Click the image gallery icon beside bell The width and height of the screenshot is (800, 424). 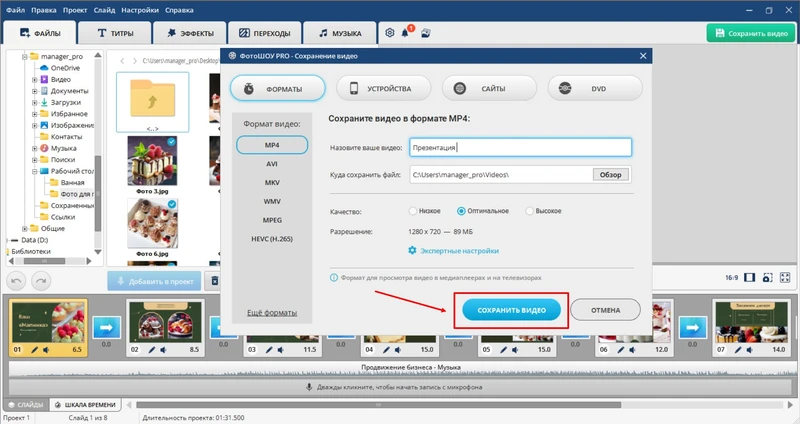426,33
